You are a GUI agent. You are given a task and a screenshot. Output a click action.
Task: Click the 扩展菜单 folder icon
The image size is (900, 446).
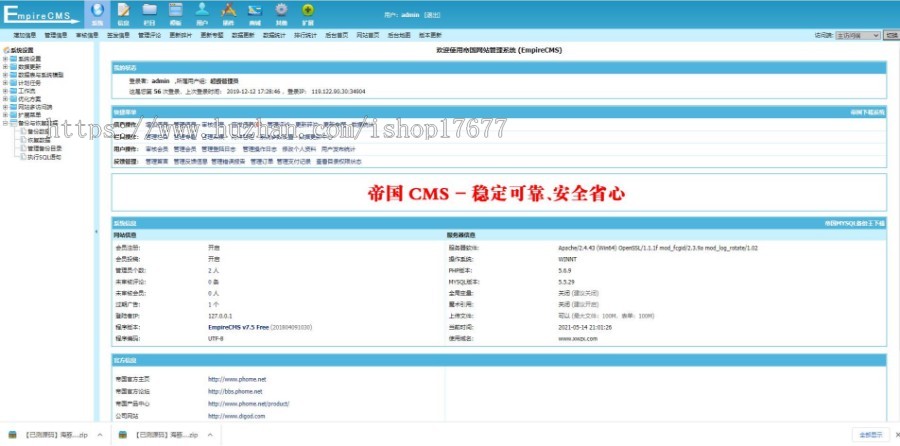point(13,115)
